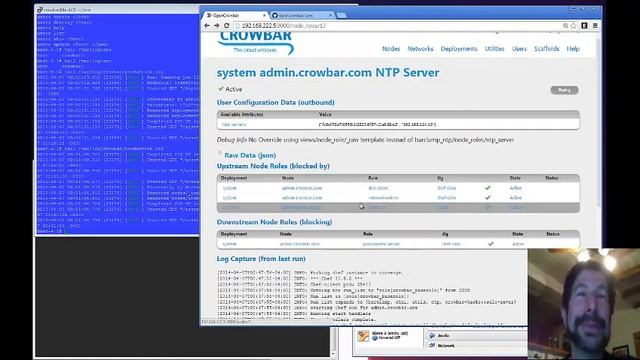Click 'User Configuration Data (outbound)' heading
The width and height of the screenshot is (640, 360).
pyautogui.click(x=276, y=102)
